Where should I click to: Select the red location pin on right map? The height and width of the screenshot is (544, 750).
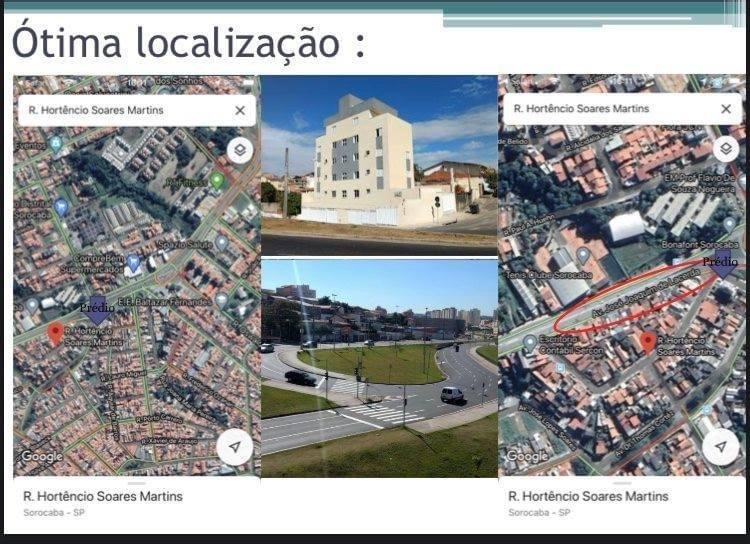pos(648,342)
